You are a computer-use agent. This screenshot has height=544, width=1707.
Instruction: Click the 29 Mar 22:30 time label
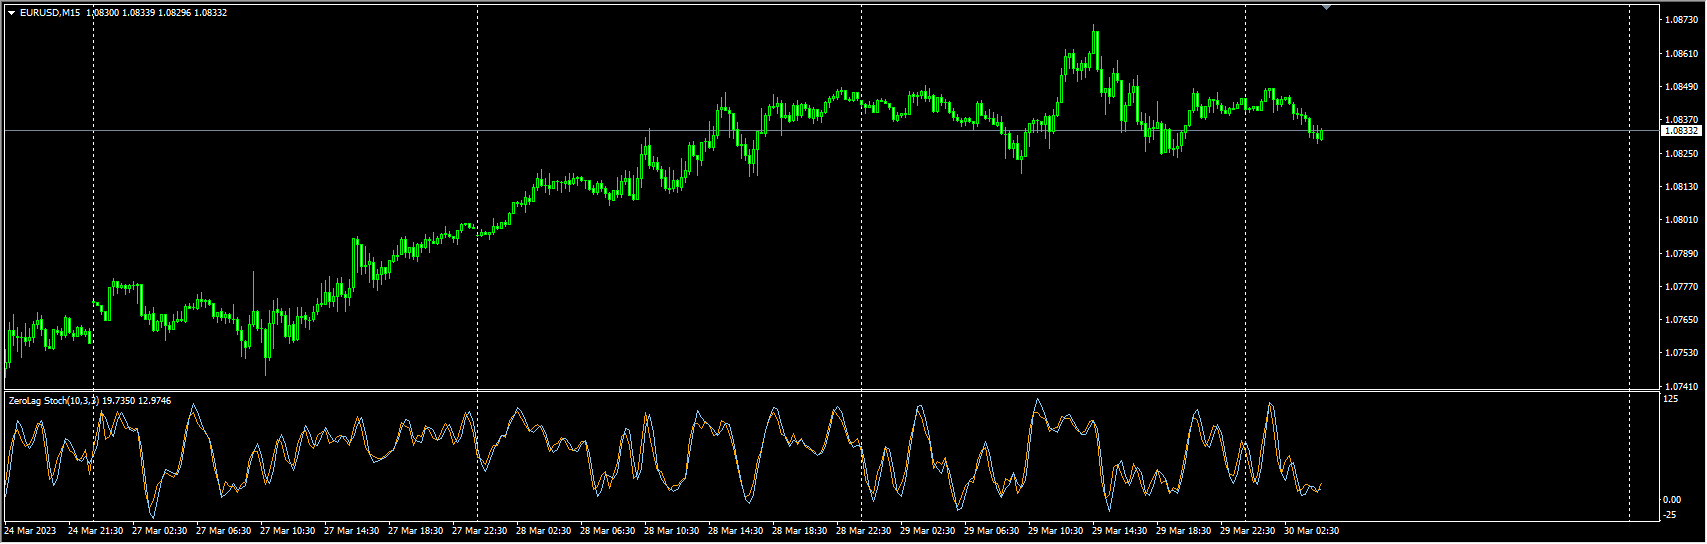click(x=1246, y=531)
